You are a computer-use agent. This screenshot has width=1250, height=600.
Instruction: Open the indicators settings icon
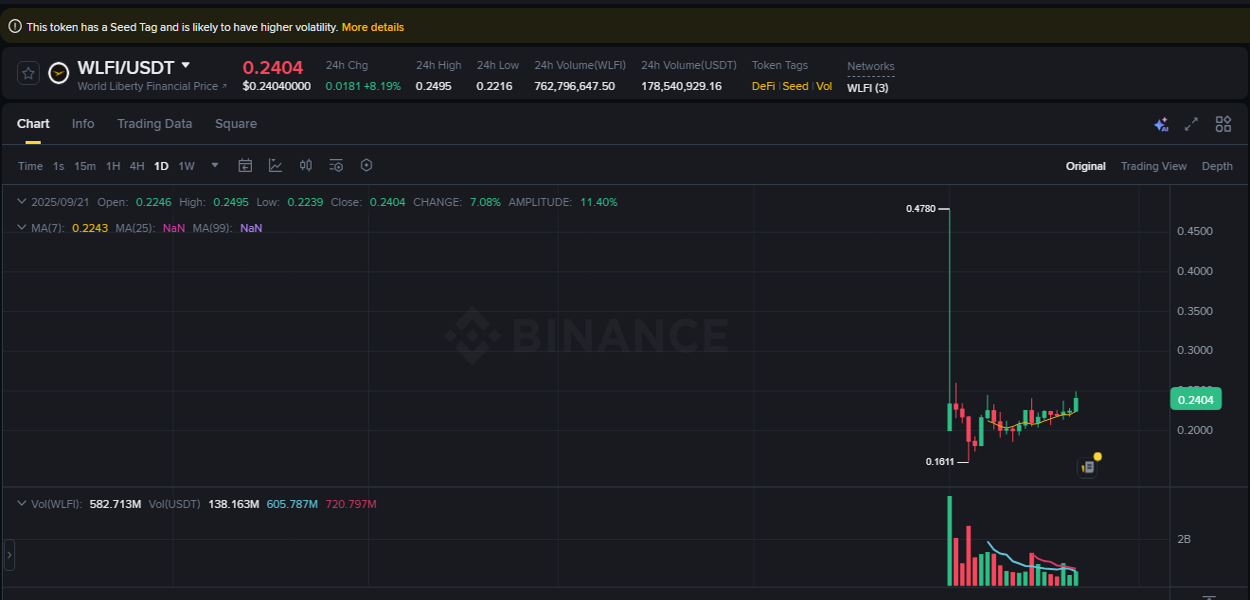tap(335, 165)
